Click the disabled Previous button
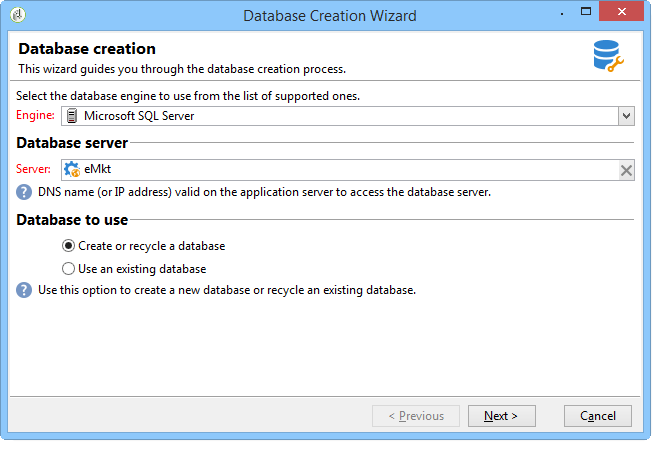This screenshot has height=453, width=659. [416, 416]
